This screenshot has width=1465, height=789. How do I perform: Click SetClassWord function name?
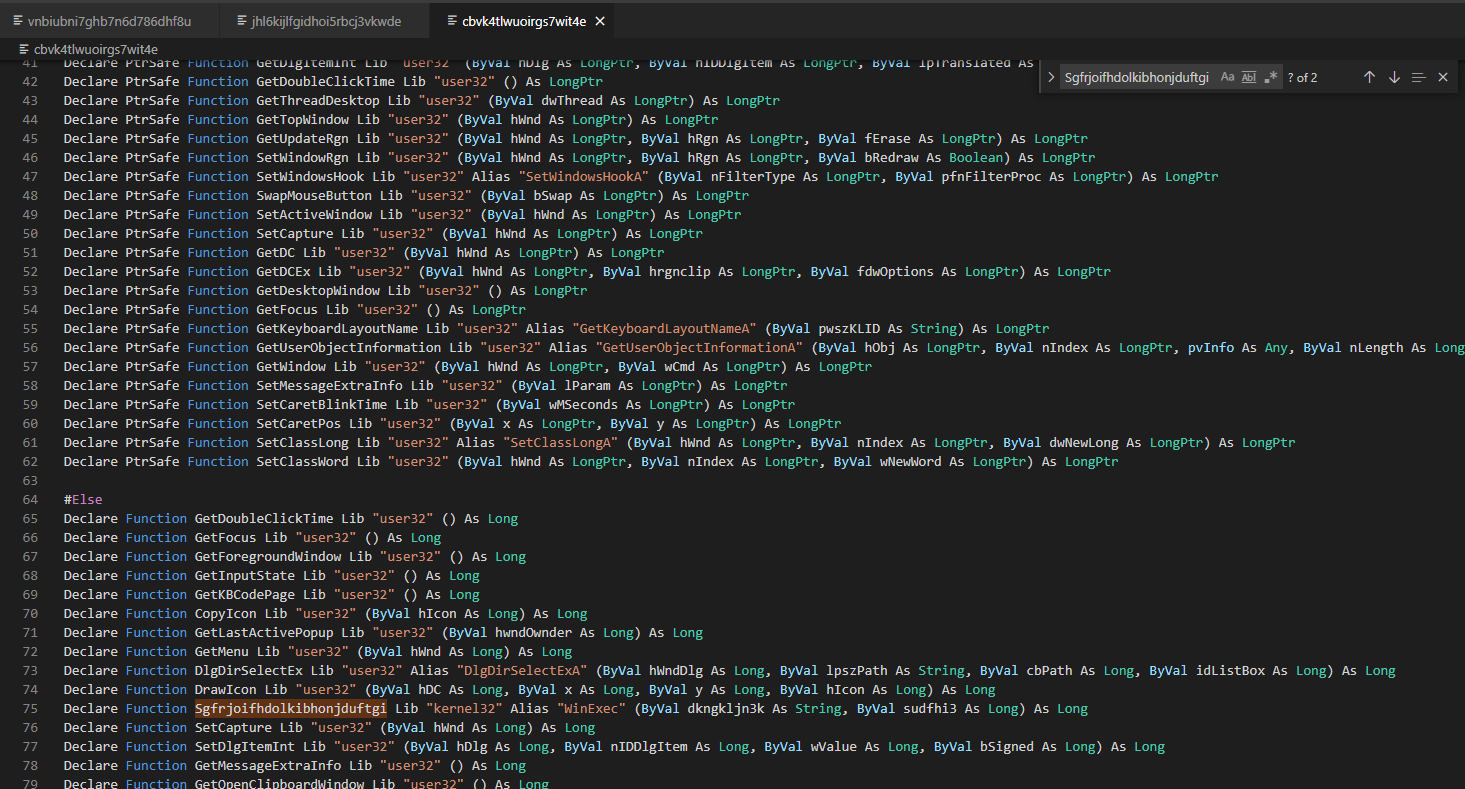(303, 461)
